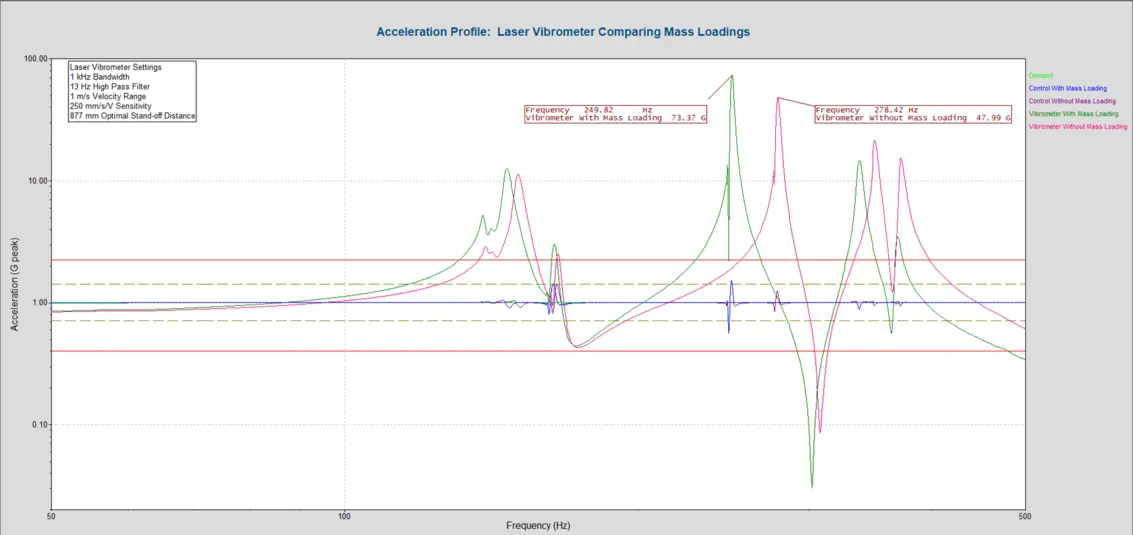Click the 10.00 y-axis tick label
1133x535 pixels.
[38, 181]
